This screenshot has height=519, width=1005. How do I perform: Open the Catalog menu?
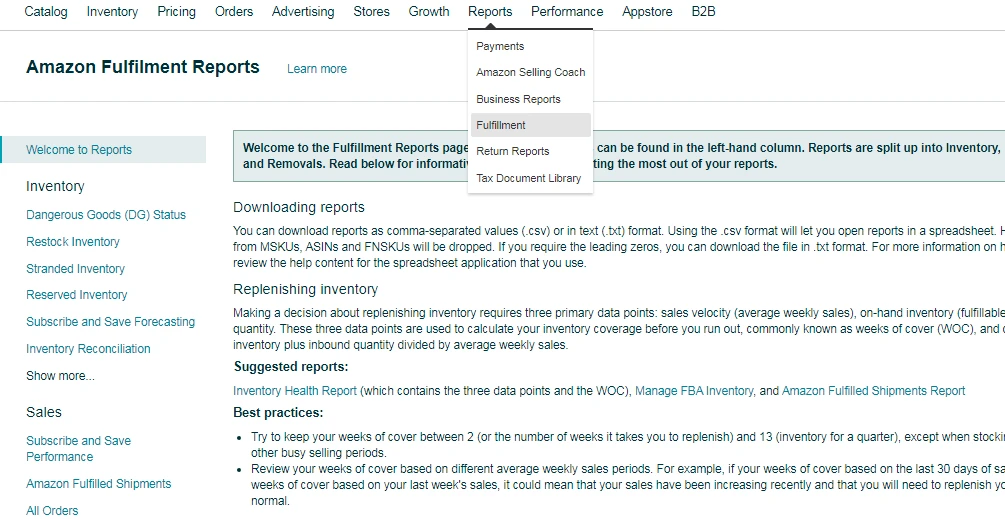click(x=46, y=12)
